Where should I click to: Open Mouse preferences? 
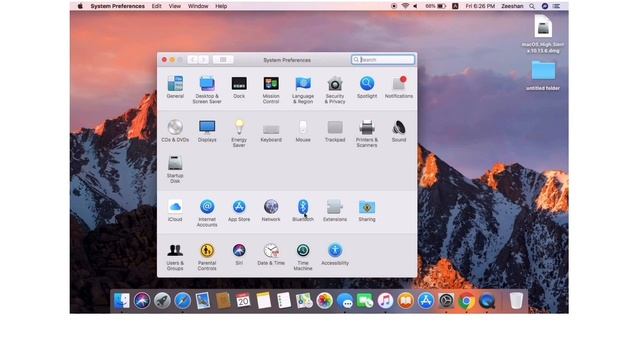pyautogui.click(x=303, y=131)
